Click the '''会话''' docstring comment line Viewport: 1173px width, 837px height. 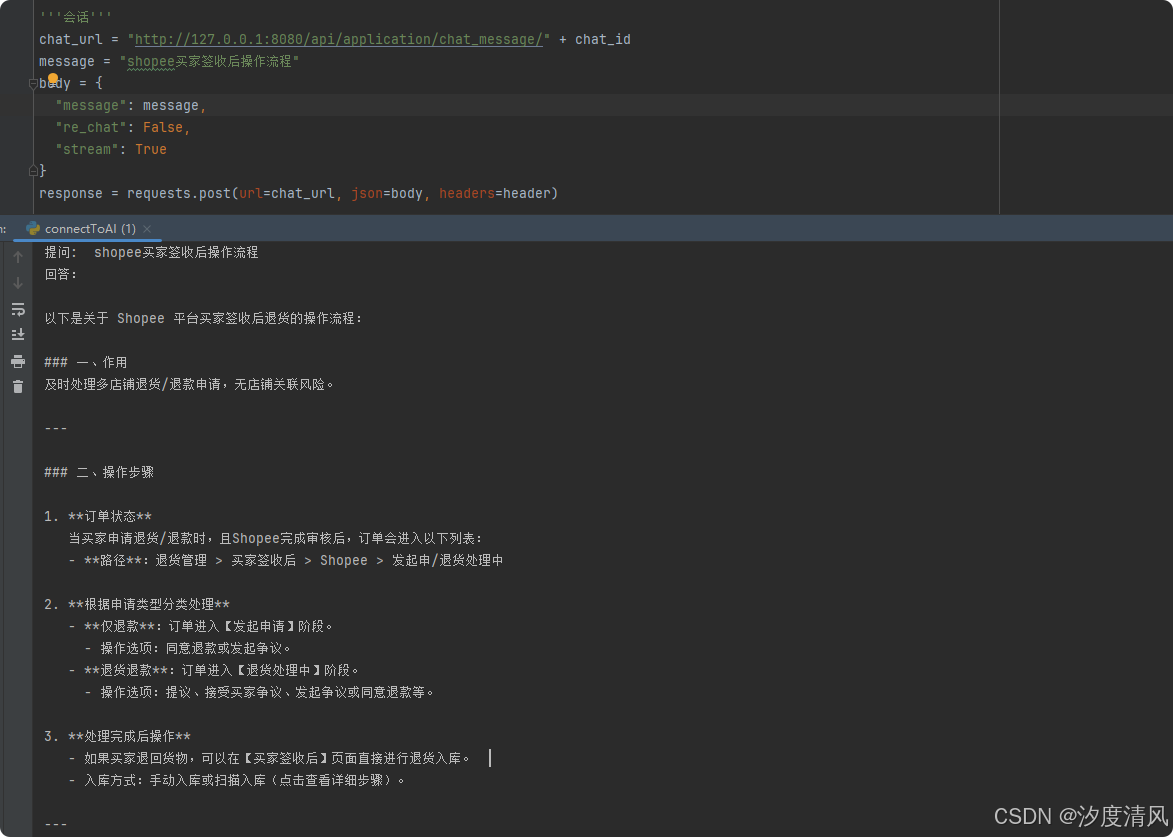coord(76,17)
